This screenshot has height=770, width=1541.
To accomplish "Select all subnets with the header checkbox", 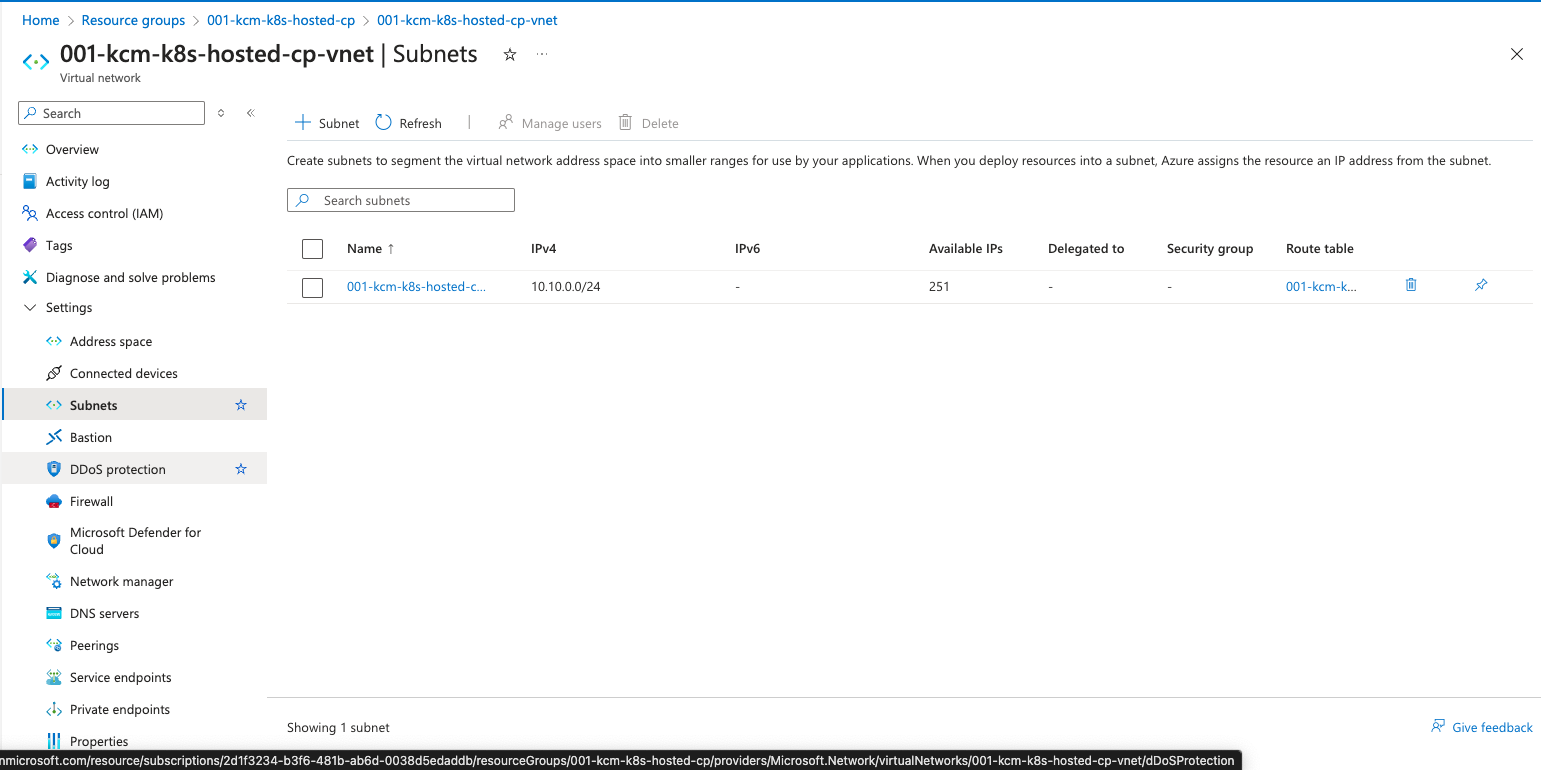I will point(312,249).
